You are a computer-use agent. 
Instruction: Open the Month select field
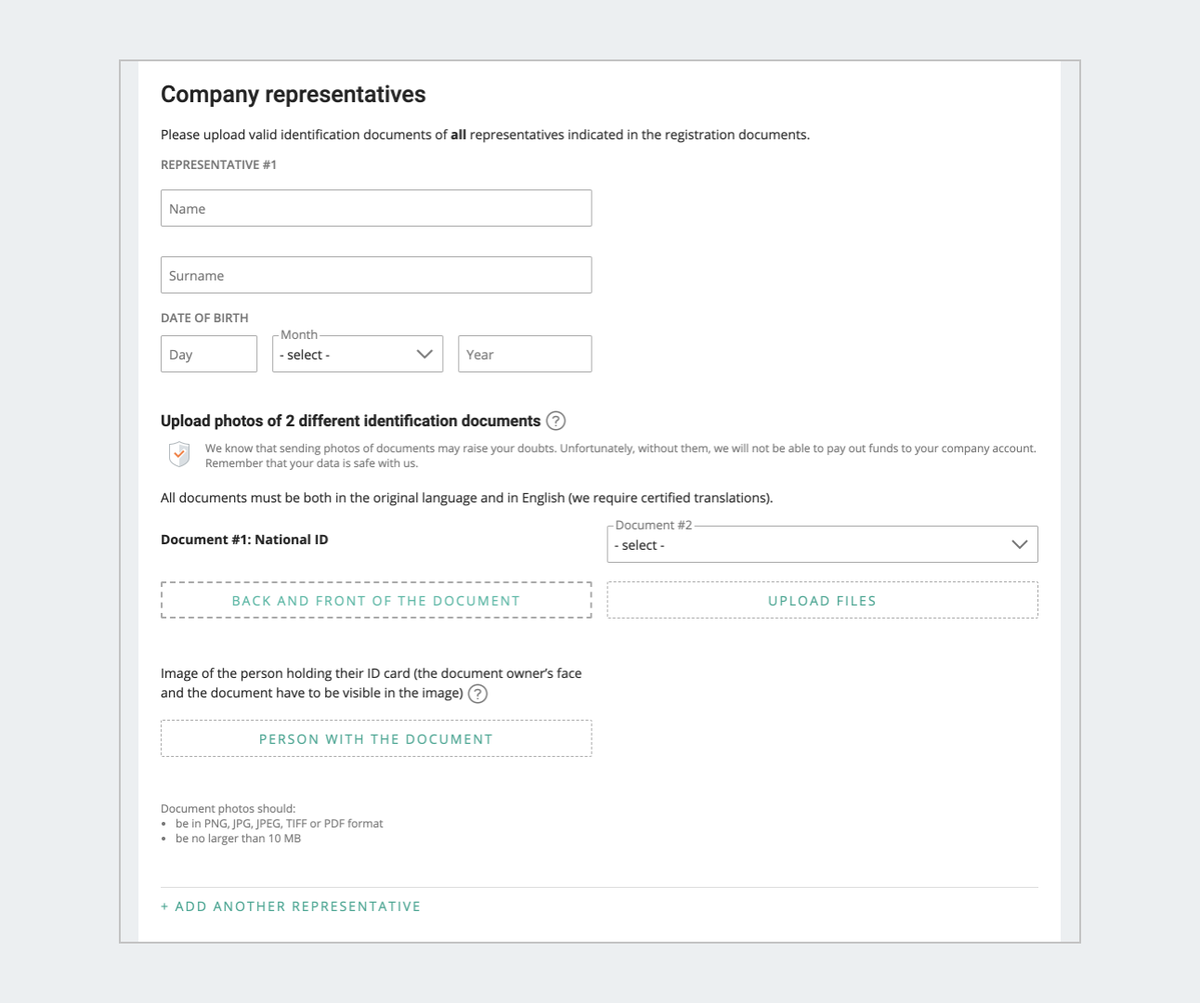tap(345, 354)
